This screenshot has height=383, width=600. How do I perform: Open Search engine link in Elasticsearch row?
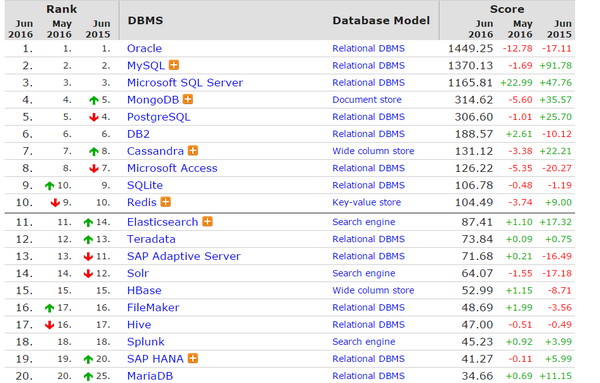(364, 222)
